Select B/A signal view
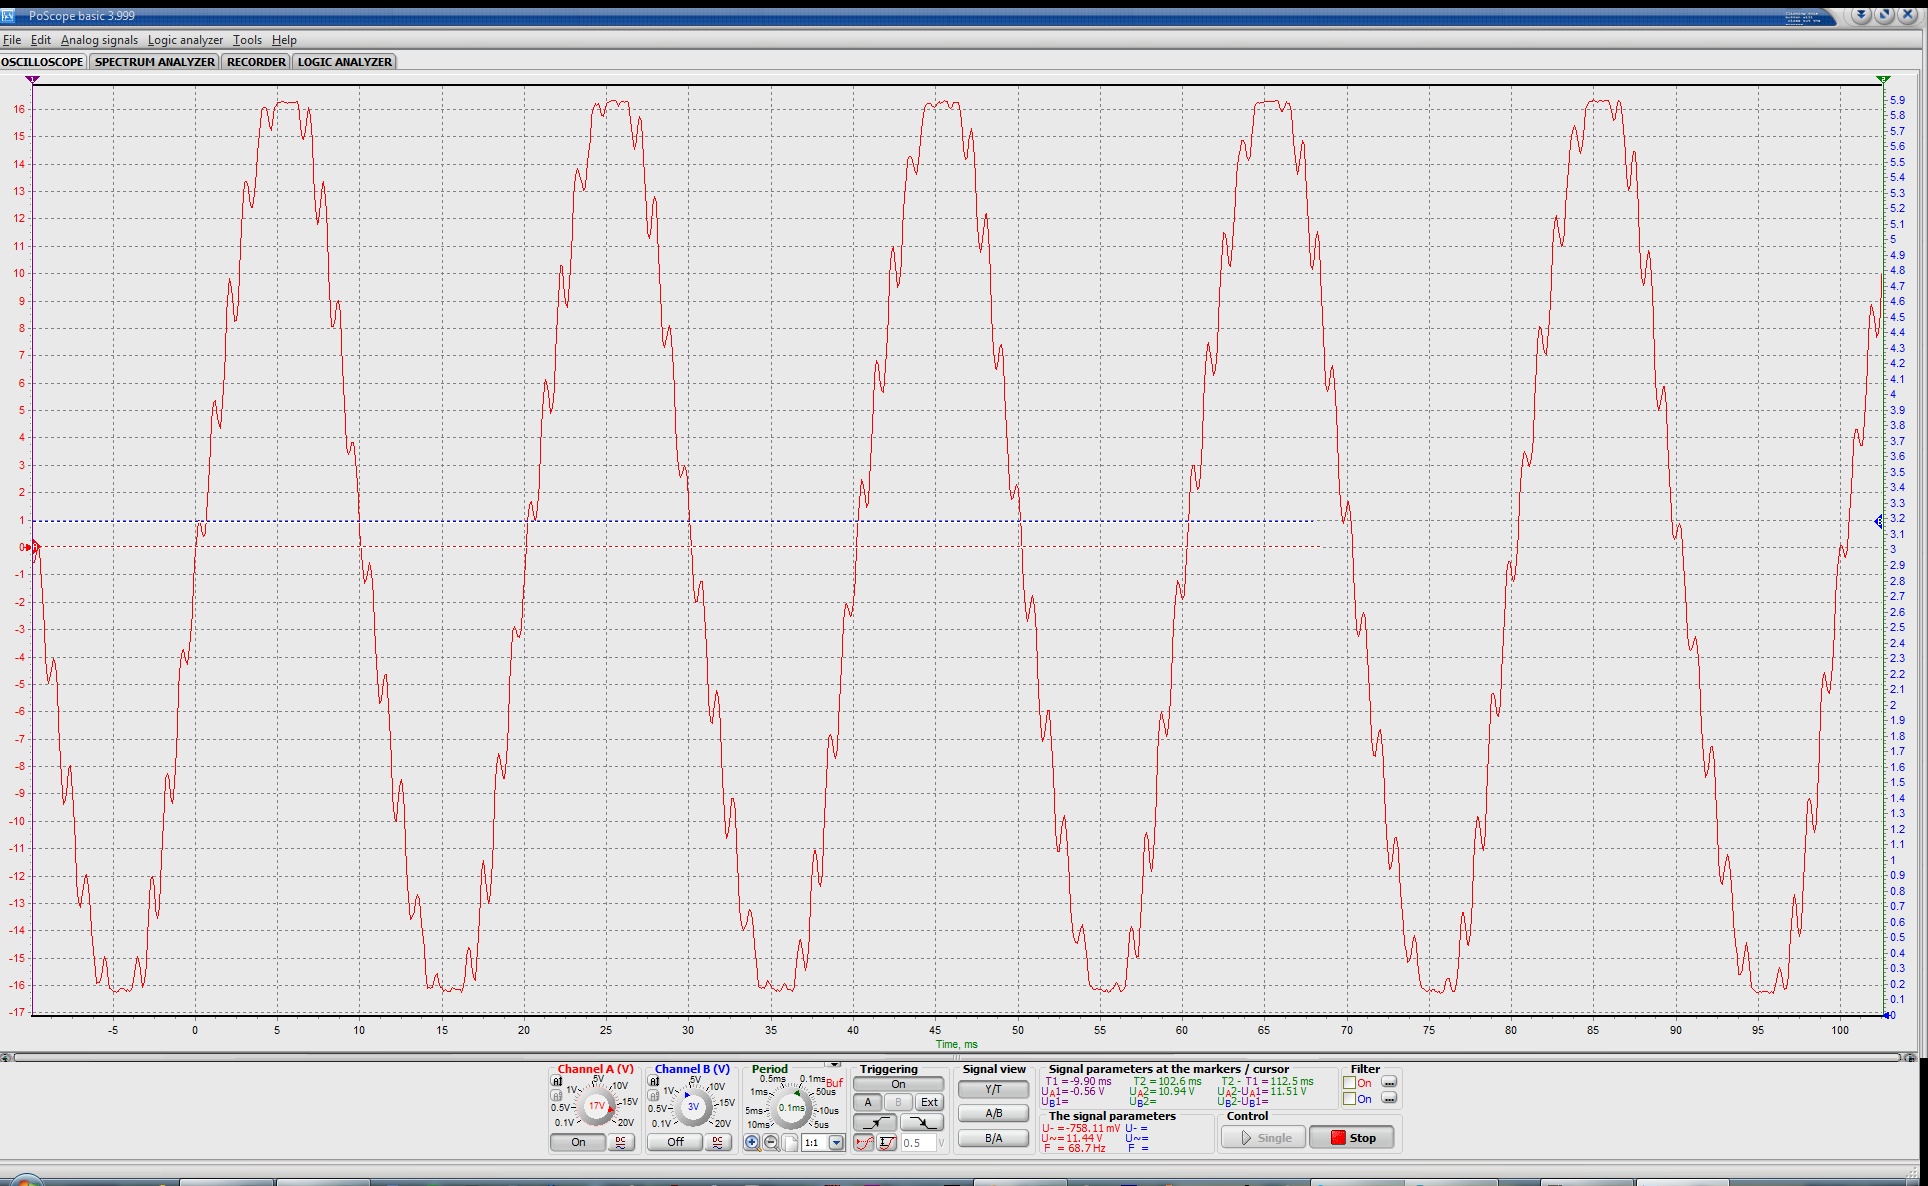This screenshot has height=1186, width=1928. (993, 1138)
